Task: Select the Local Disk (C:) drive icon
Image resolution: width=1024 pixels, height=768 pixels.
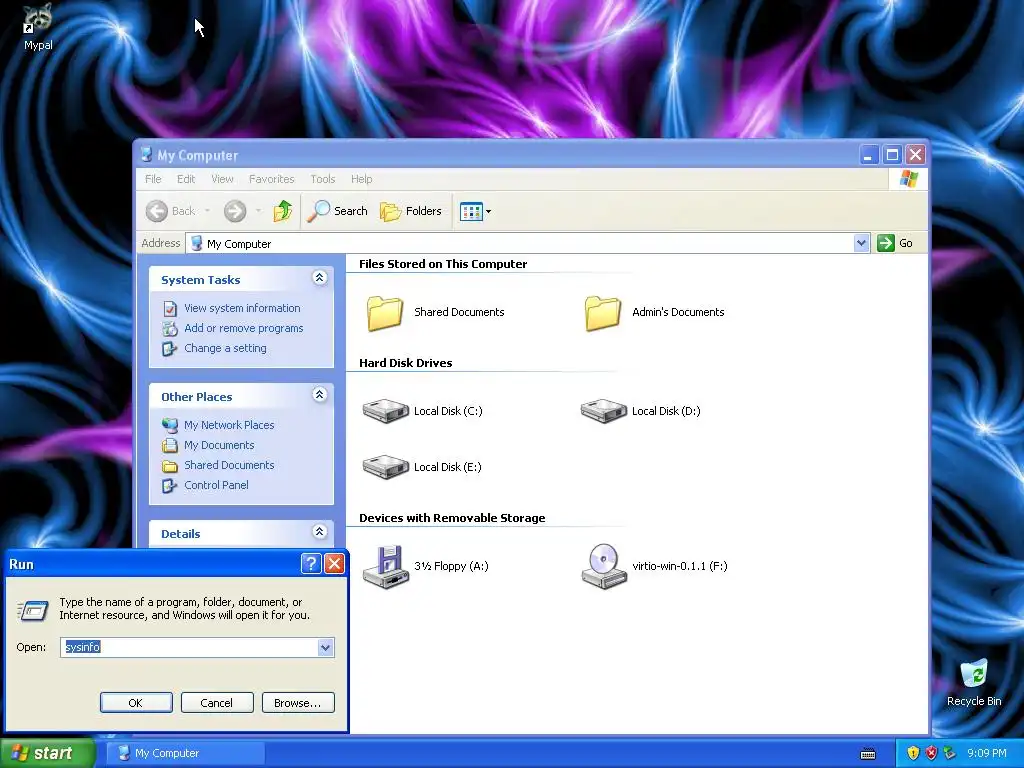Action: coord(385,411)
